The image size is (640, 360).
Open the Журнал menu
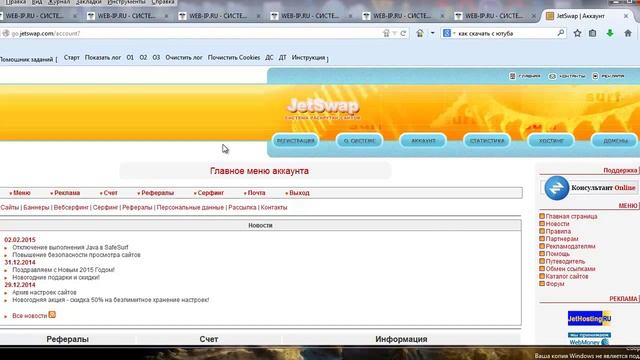pos(58,2)
